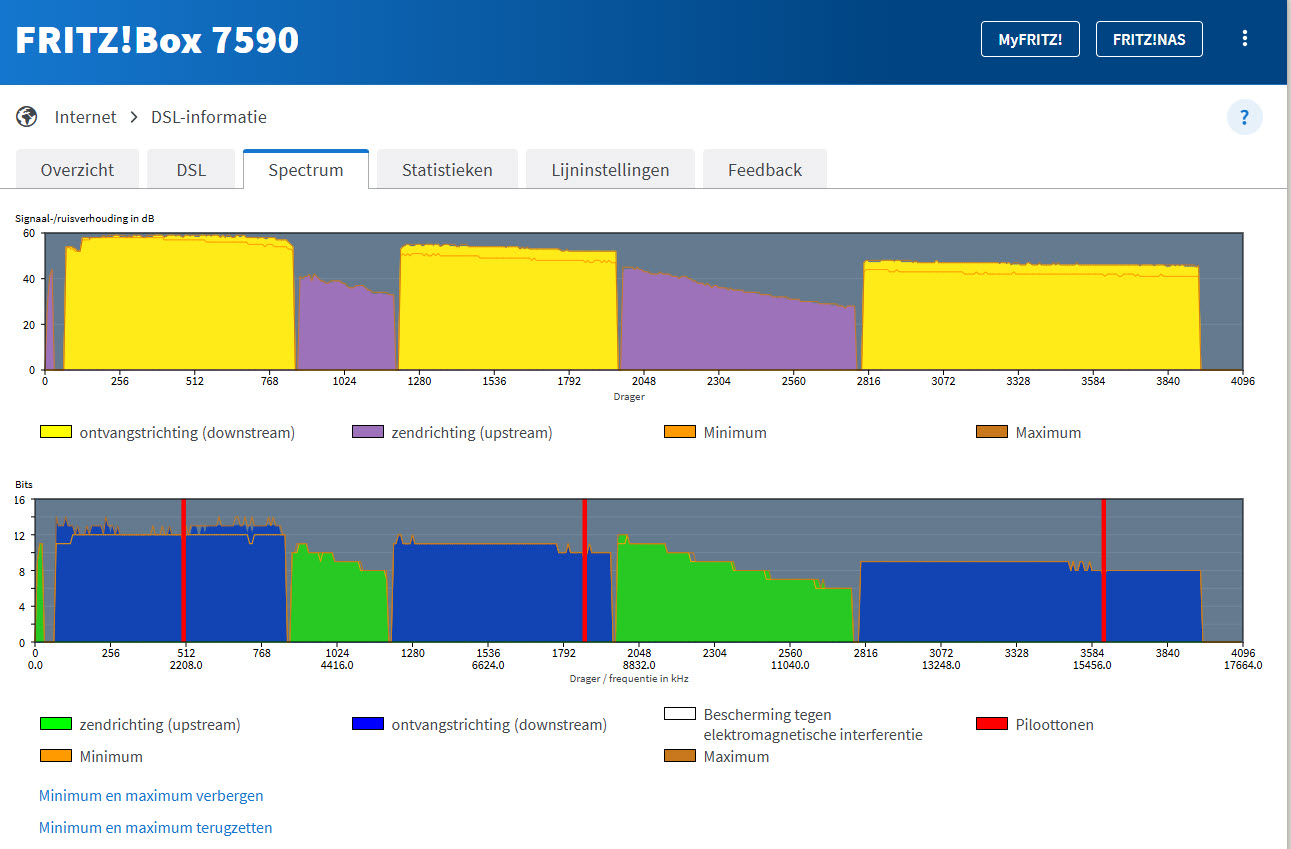The height and width of the screenshot is (849, 1291).
Task: Click the globe Internet icon in breadcrumb
Action: [x=26, y=117]
